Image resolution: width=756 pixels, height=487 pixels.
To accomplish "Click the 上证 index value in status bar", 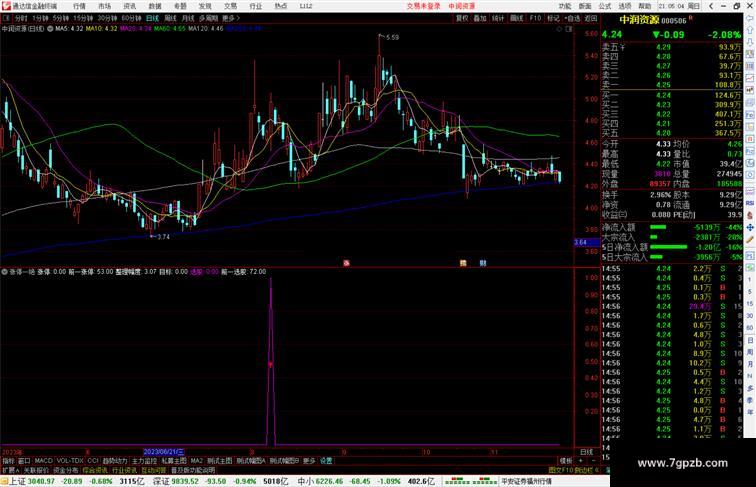I will tap(41, 481).
